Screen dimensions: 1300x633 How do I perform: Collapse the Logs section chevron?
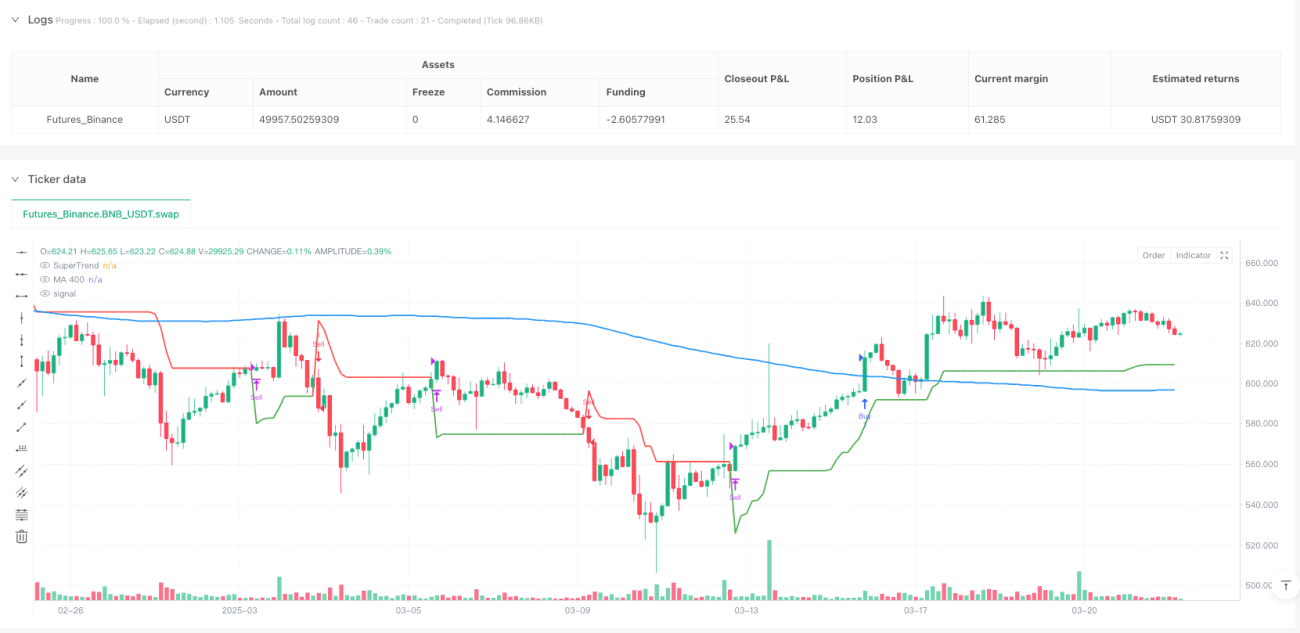tap(15, 20)
